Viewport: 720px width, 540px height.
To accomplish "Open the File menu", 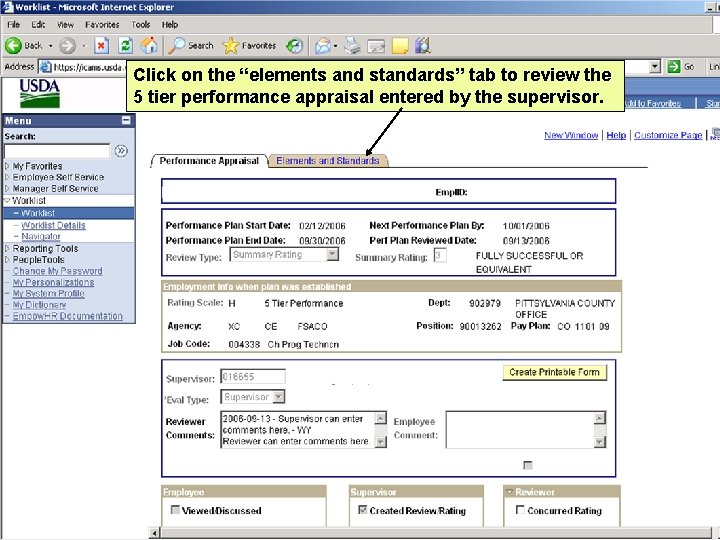I will point(14,25).
